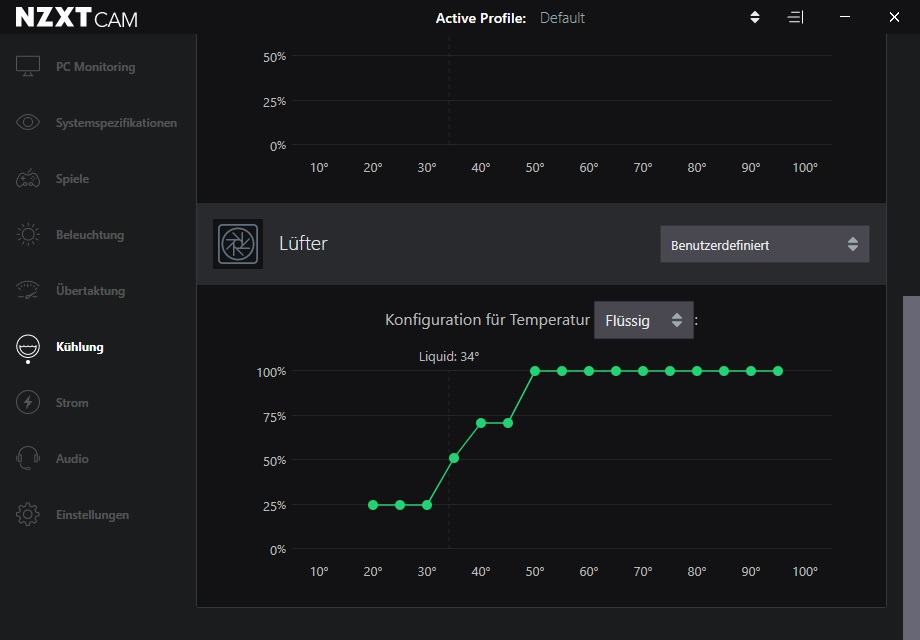Select the fan curve point at 40°
The height and width of the screenshot is (640, 920).
(481, 423)
